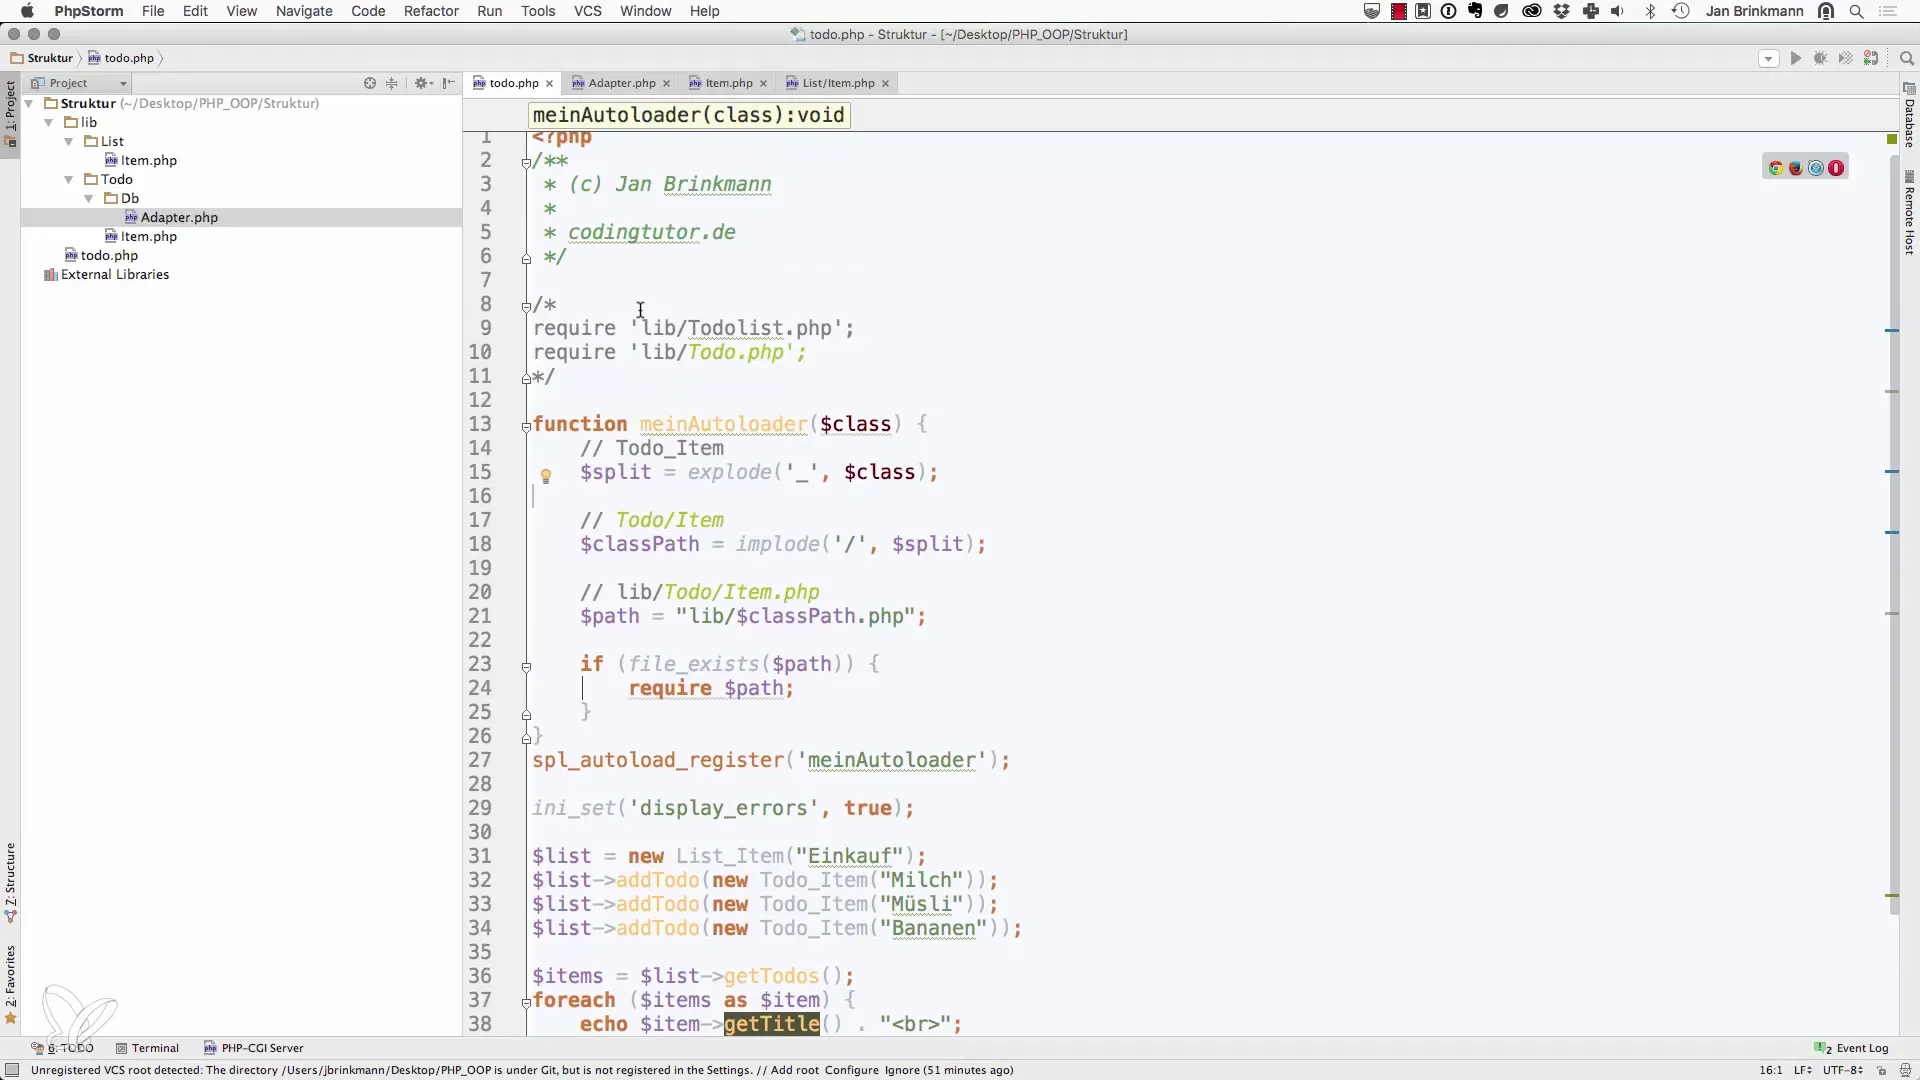Open the Navigate menu
Viewport: 1920px width, 1080px height.
pos(304,11)
